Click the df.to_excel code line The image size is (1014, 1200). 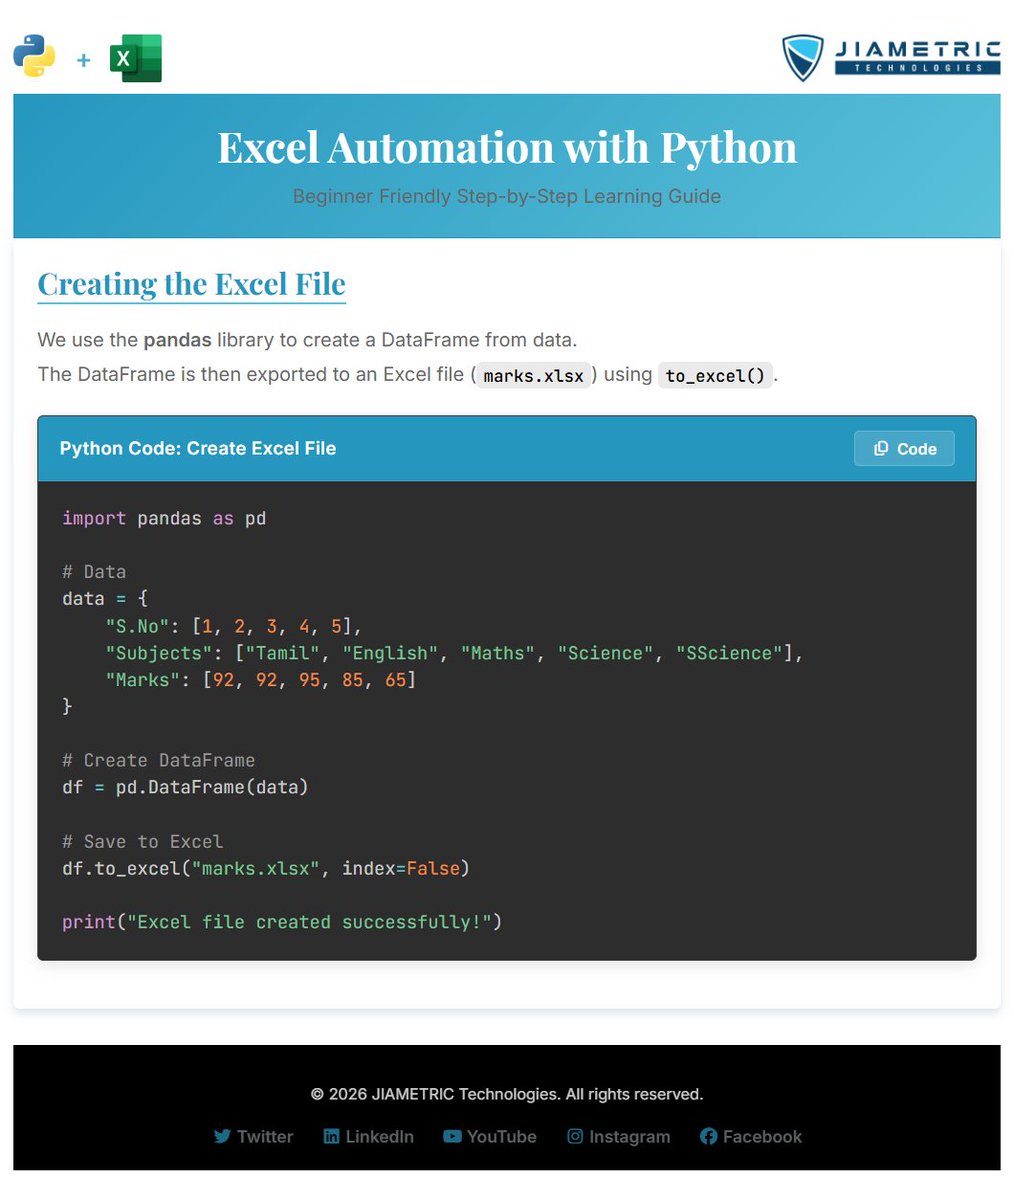(x=266, y=868)
